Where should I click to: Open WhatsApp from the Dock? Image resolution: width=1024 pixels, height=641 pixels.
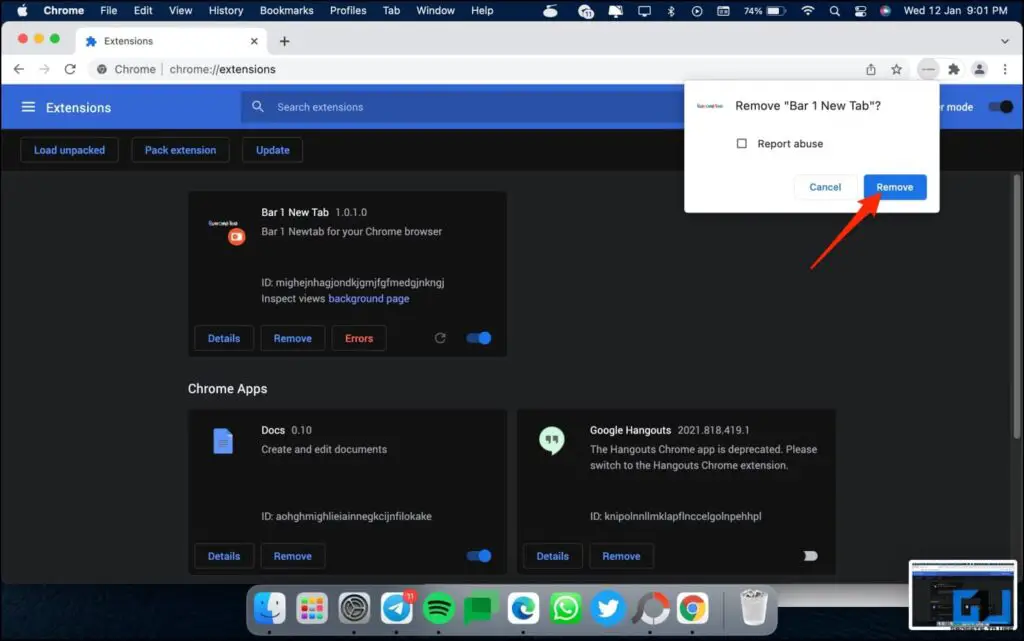click(566, 608)
